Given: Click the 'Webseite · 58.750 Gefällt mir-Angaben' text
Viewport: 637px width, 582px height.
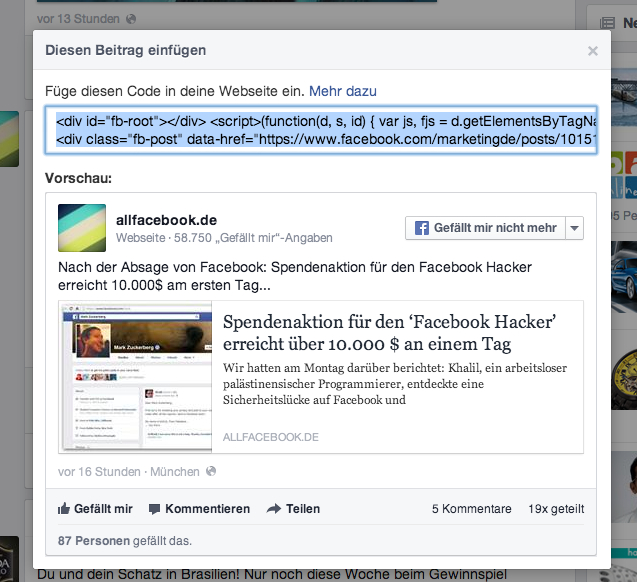Looking at the screenshot, I should (224, 238).
